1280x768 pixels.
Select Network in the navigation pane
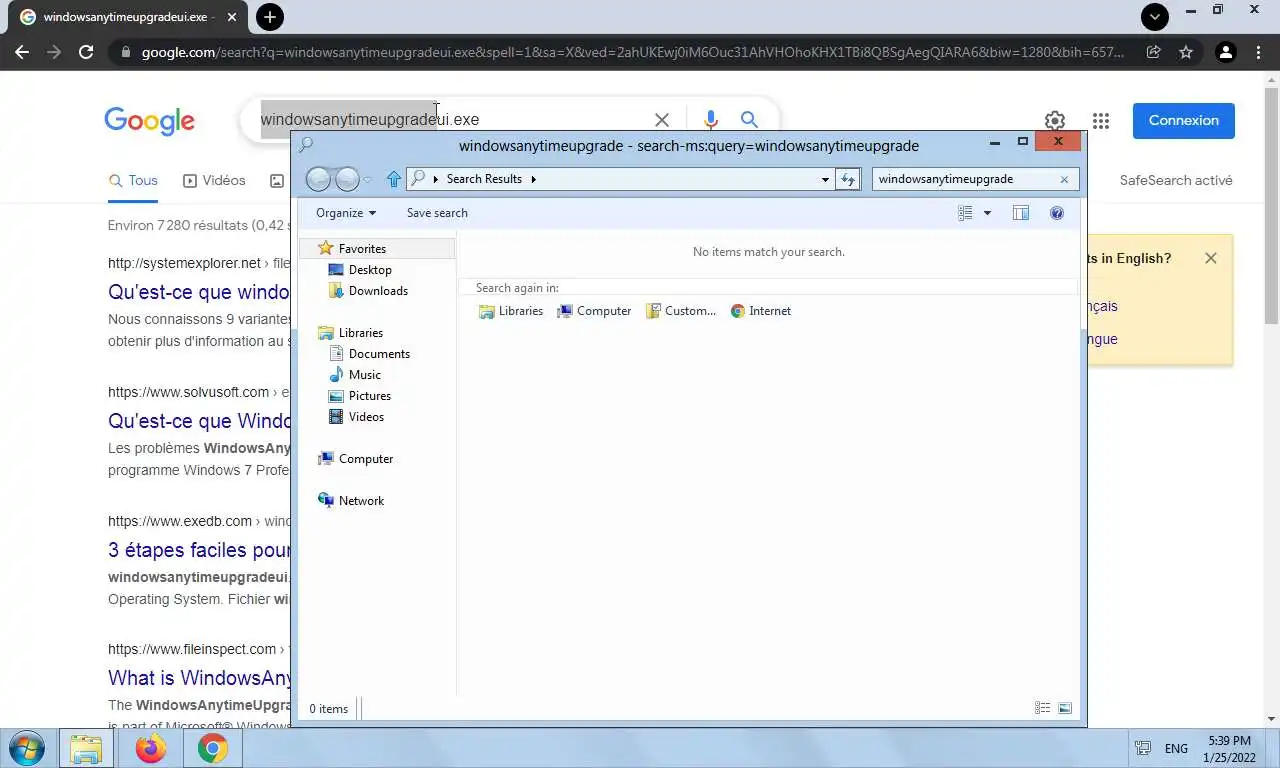[x=361, y=501]
